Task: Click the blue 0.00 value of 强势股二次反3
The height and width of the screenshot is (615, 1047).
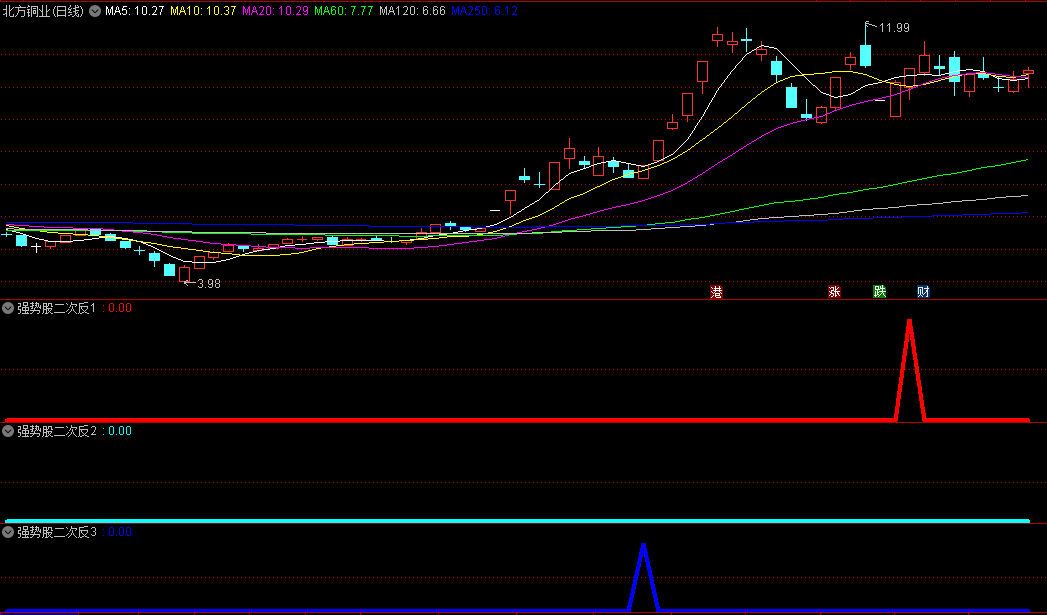Action: pyautogui.click(x=120, y=532)
